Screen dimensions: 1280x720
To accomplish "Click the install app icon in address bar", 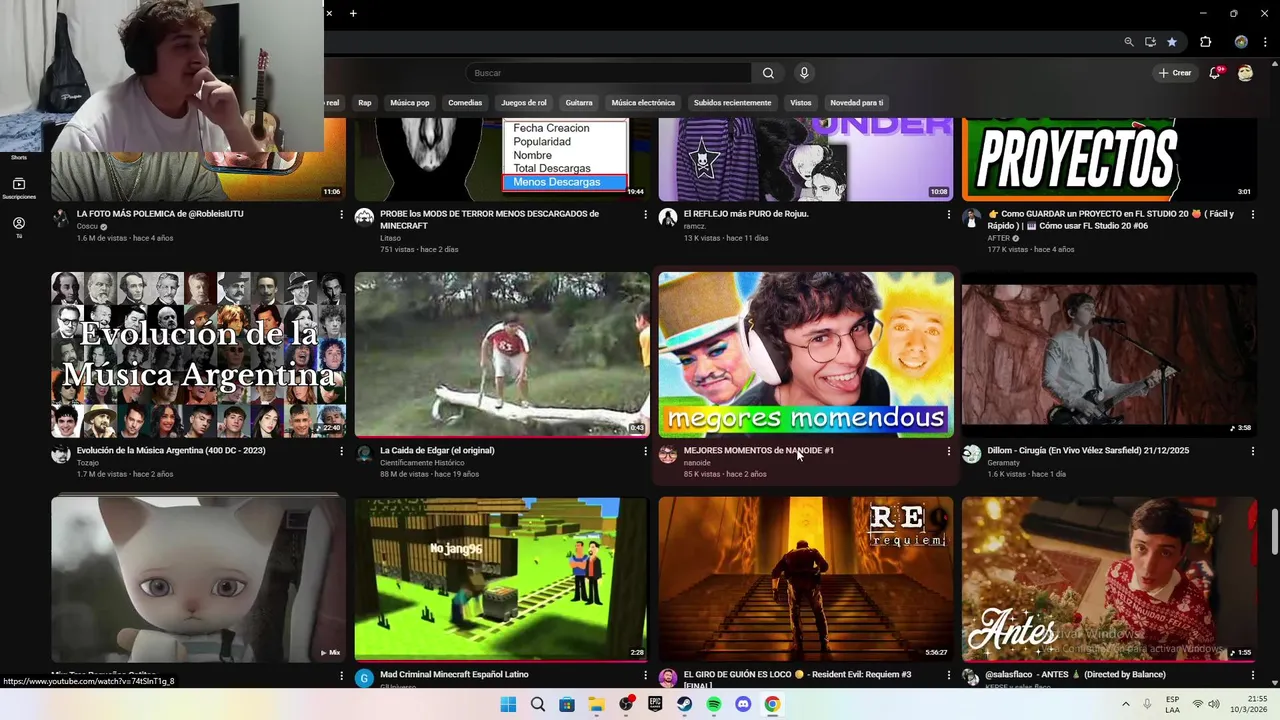I will (x=1150, y=42).
